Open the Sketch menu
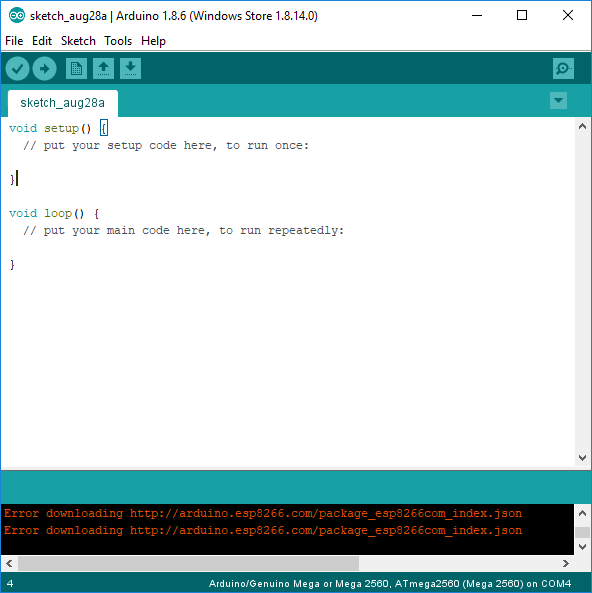 (x=78, y=41)
